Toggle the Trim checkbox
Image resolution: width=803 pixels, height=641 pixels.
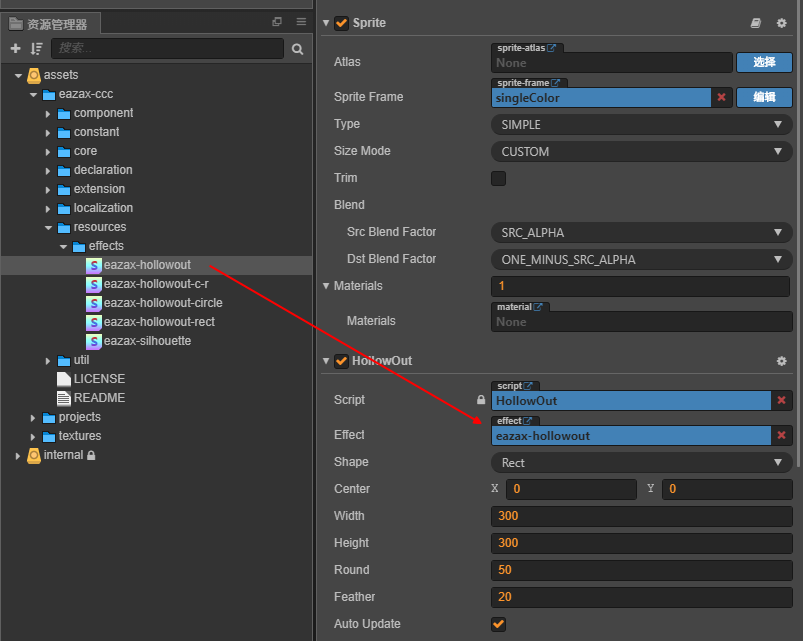(x=498, y=178)
